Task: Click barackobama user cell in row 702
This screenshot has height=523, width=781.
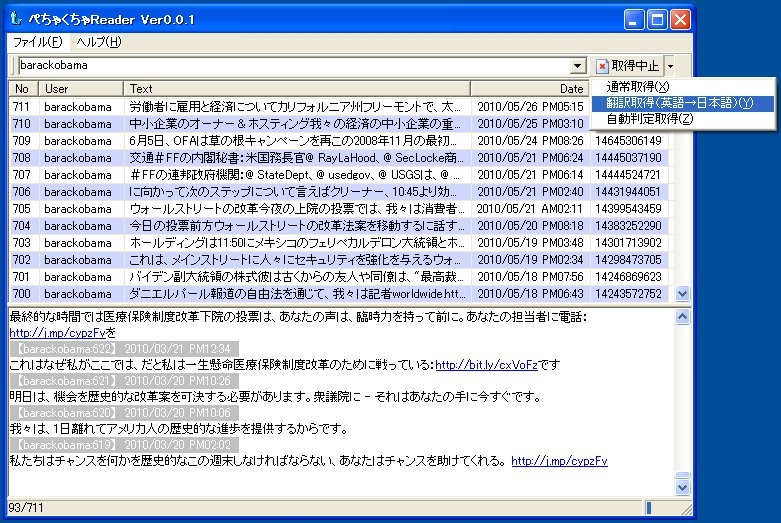Action: [78, 260]
